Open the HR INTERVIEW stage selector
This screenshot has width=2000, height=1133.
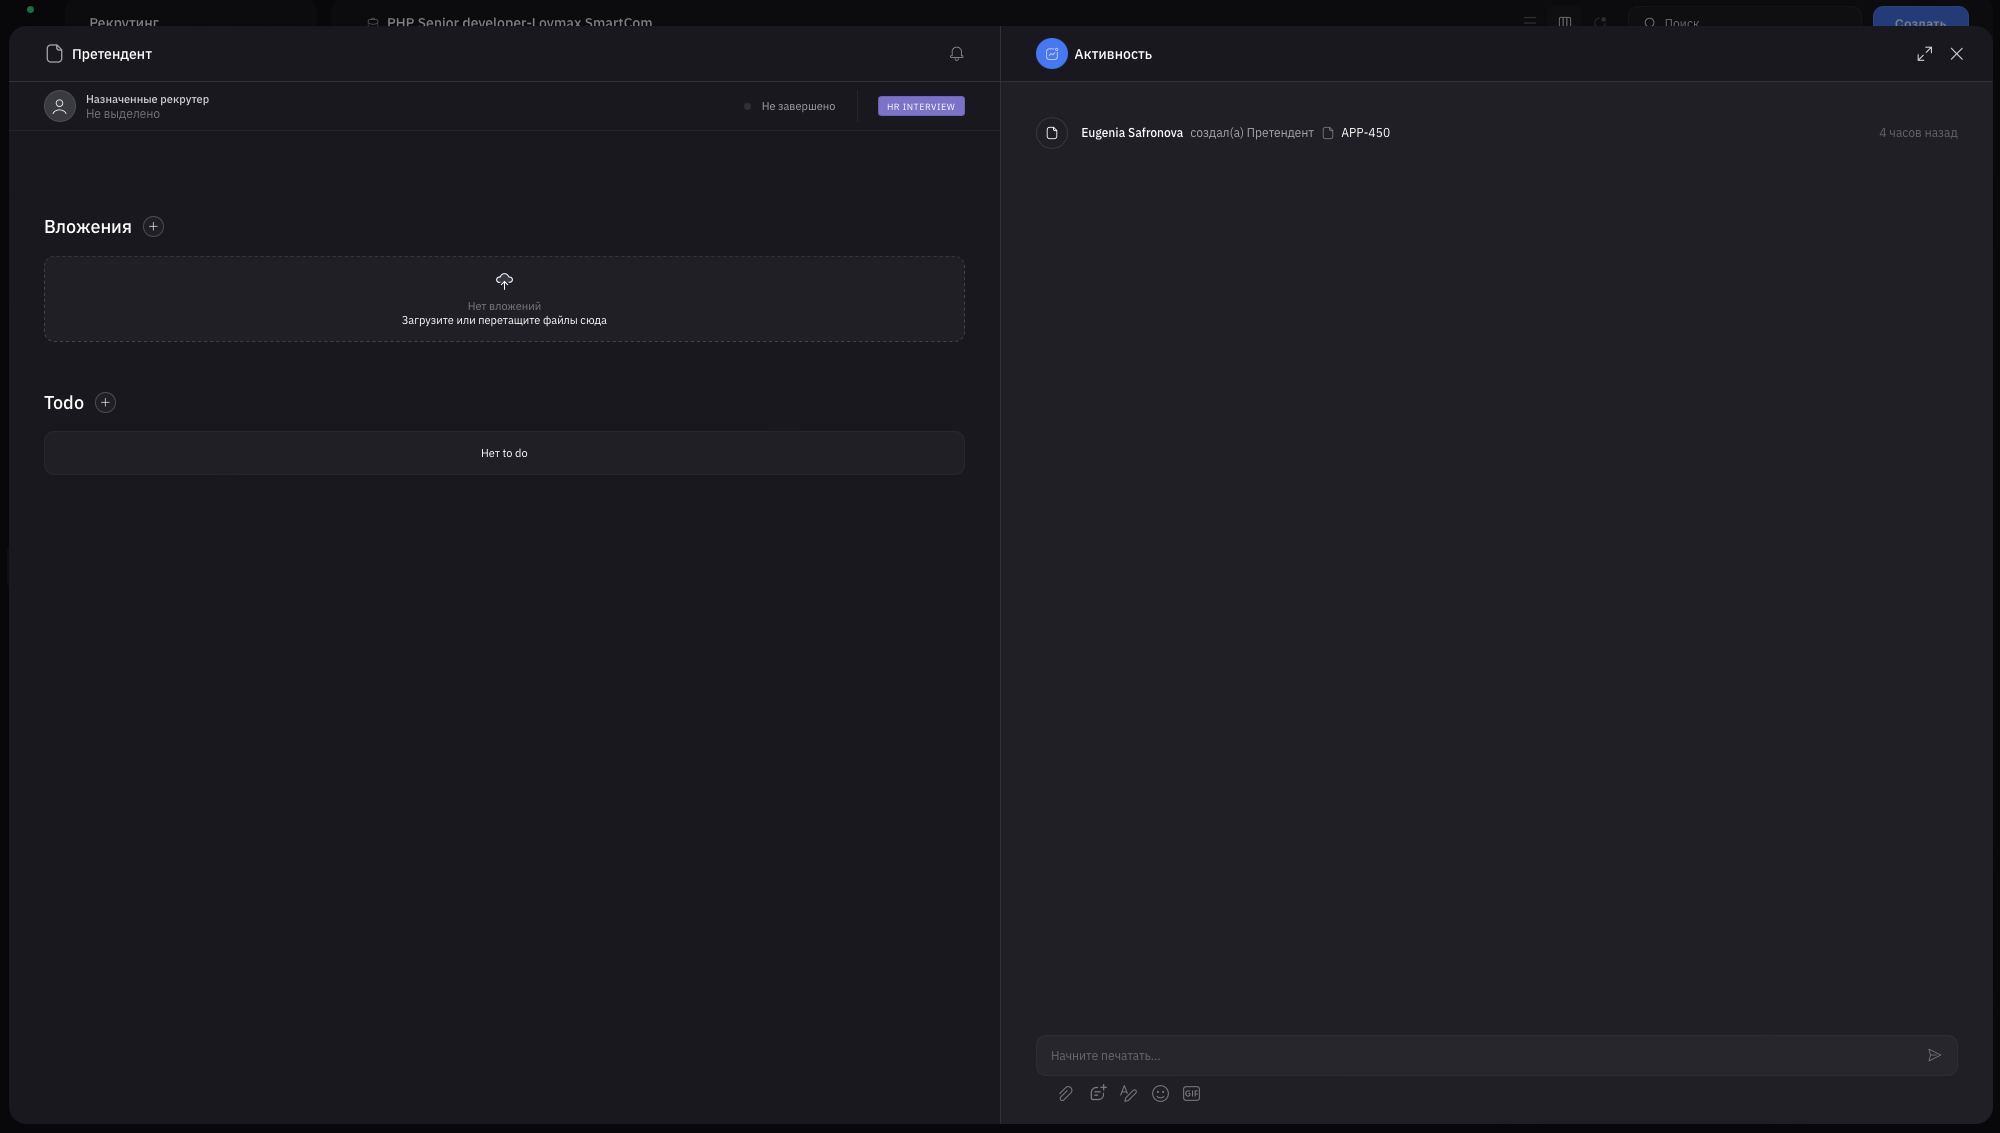[x=920, y=106]
